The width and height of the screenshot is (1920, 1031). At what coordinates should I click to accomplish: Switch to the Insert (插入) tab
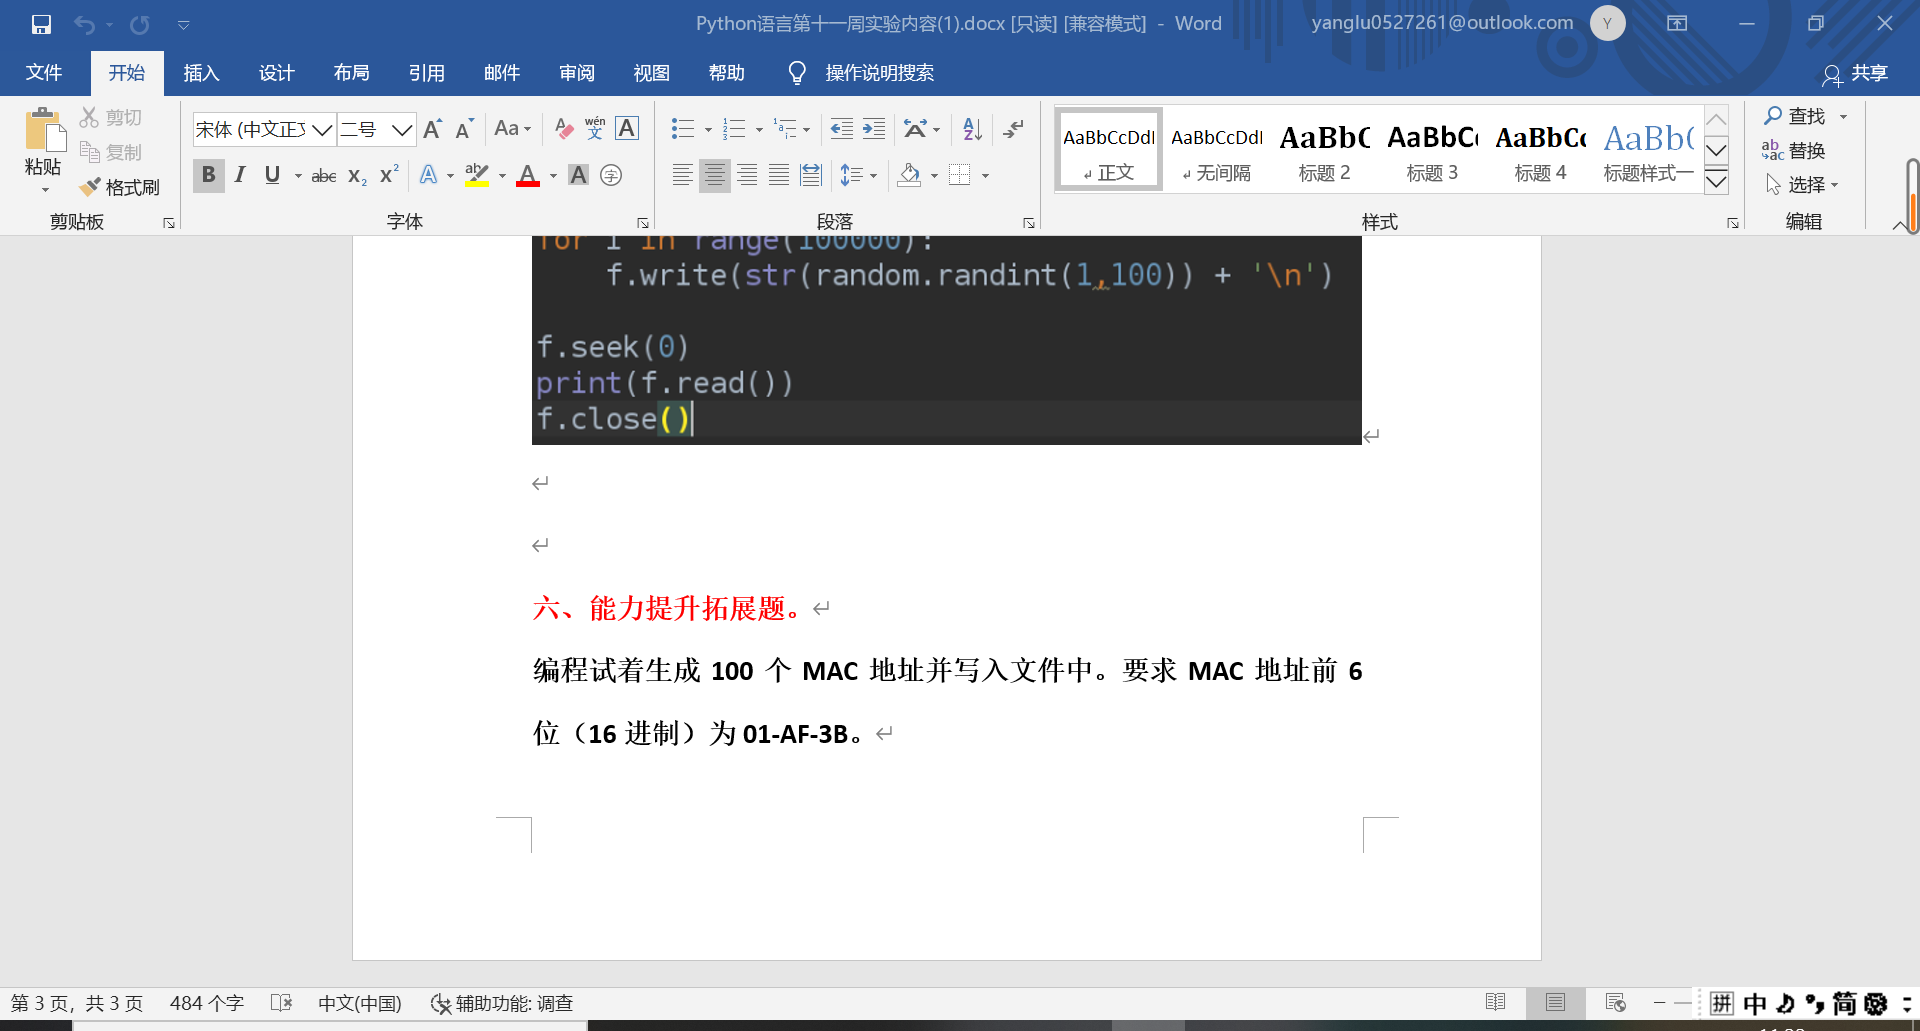tap(201, 73)
